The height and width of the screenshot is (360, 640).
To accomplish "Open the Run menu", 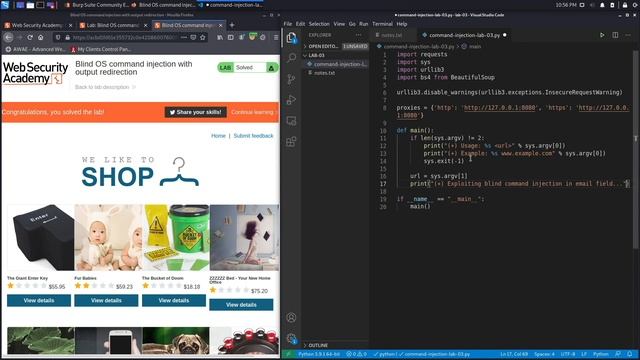I will point(363,24).
